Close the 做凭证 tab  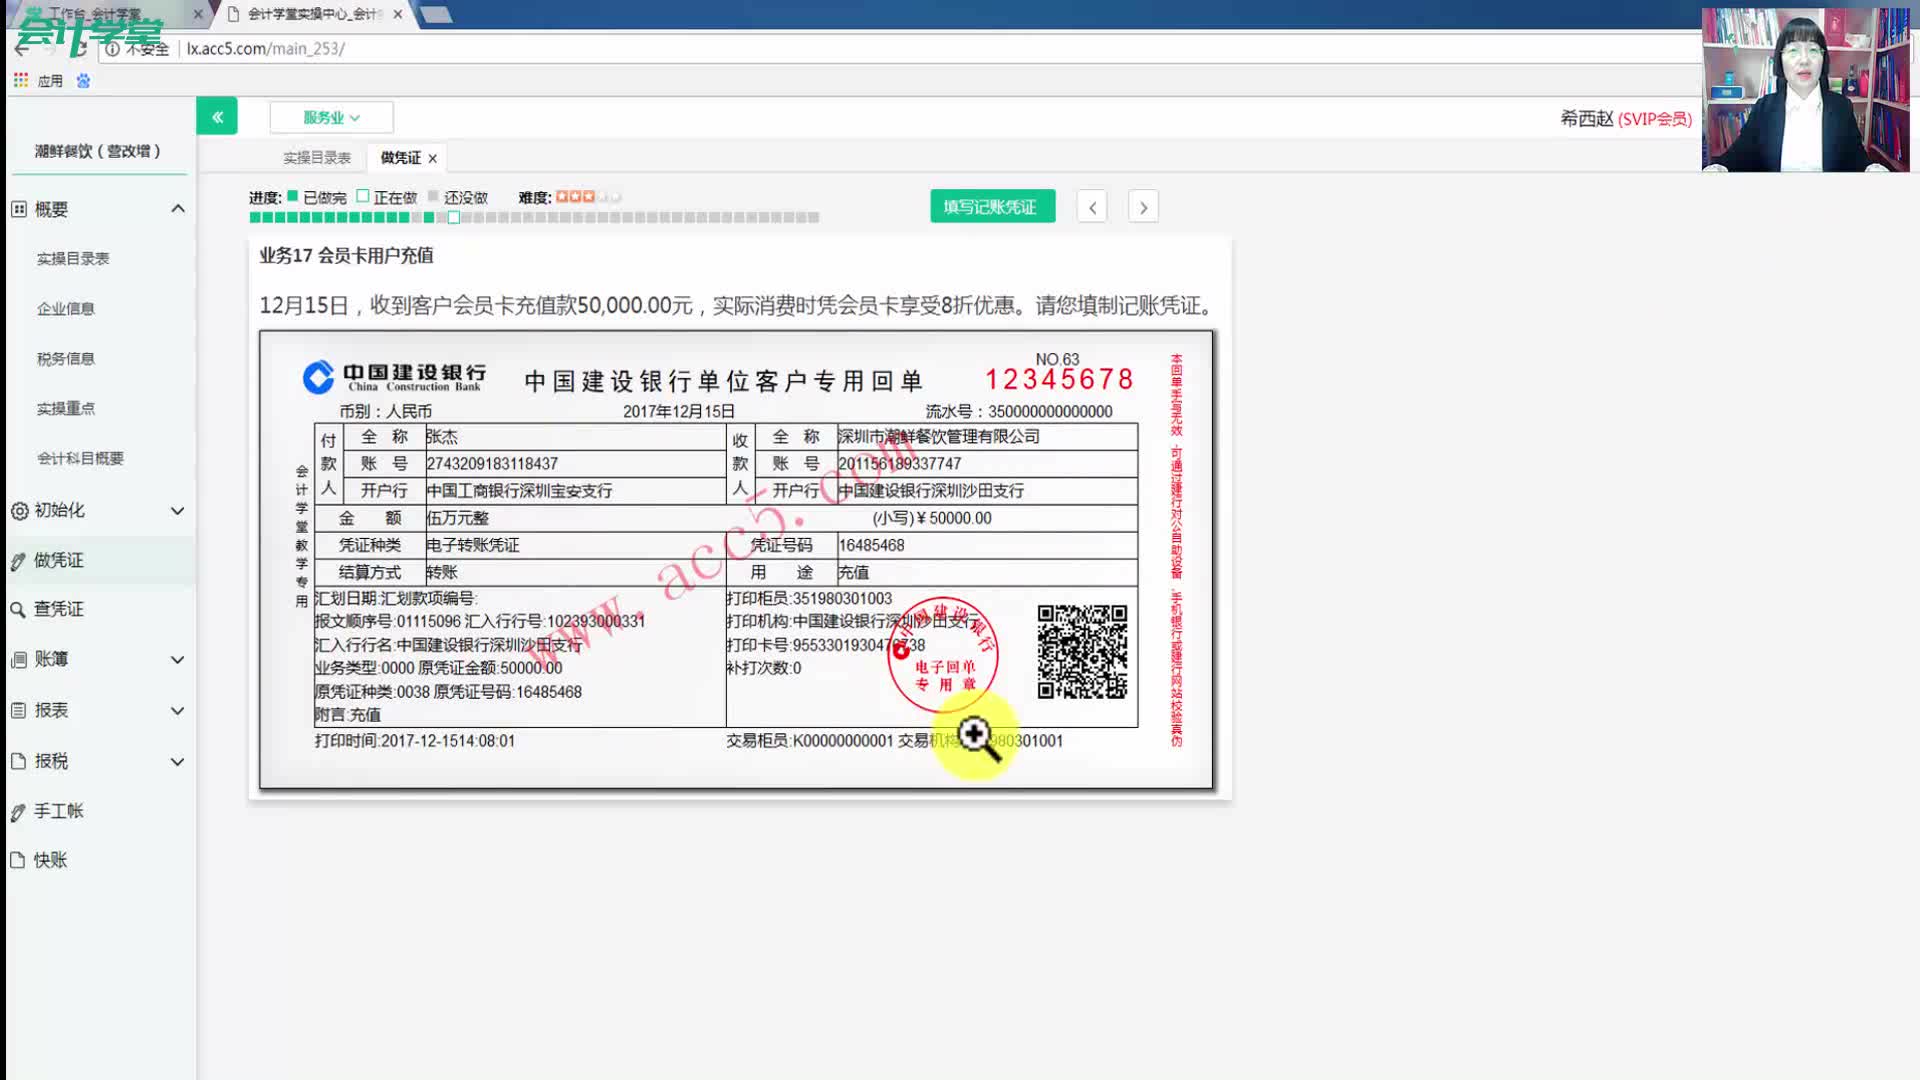433,158
